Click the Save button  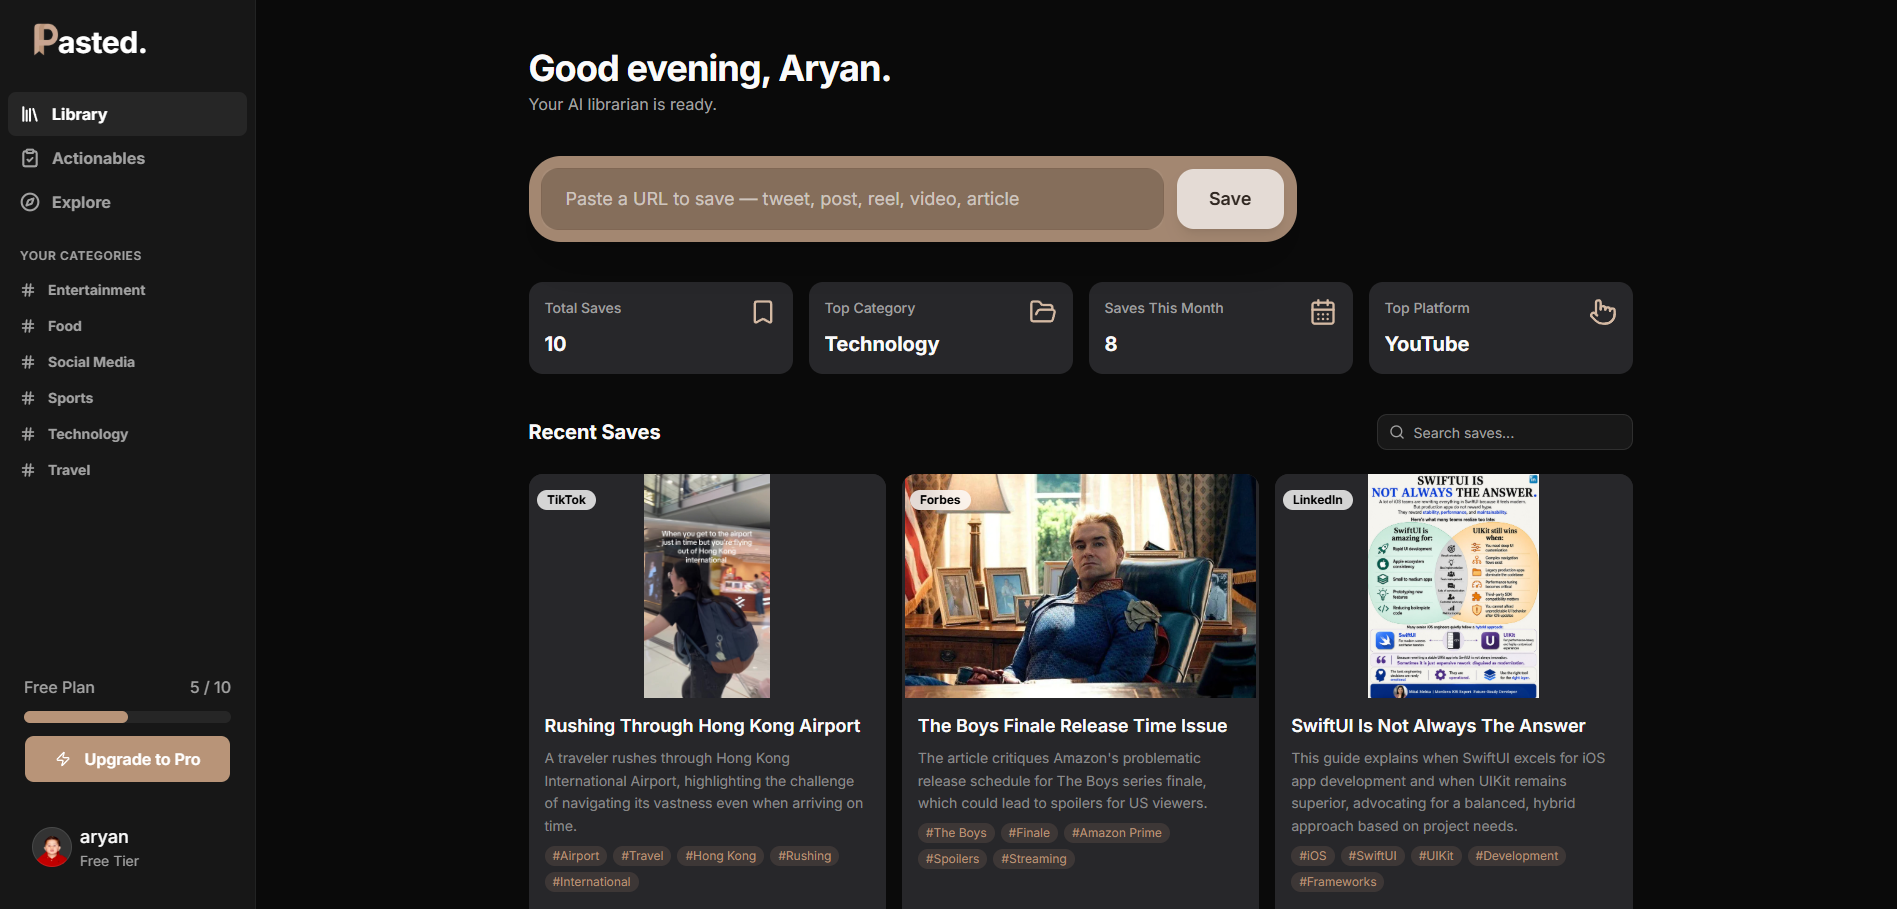point(1230,199)
